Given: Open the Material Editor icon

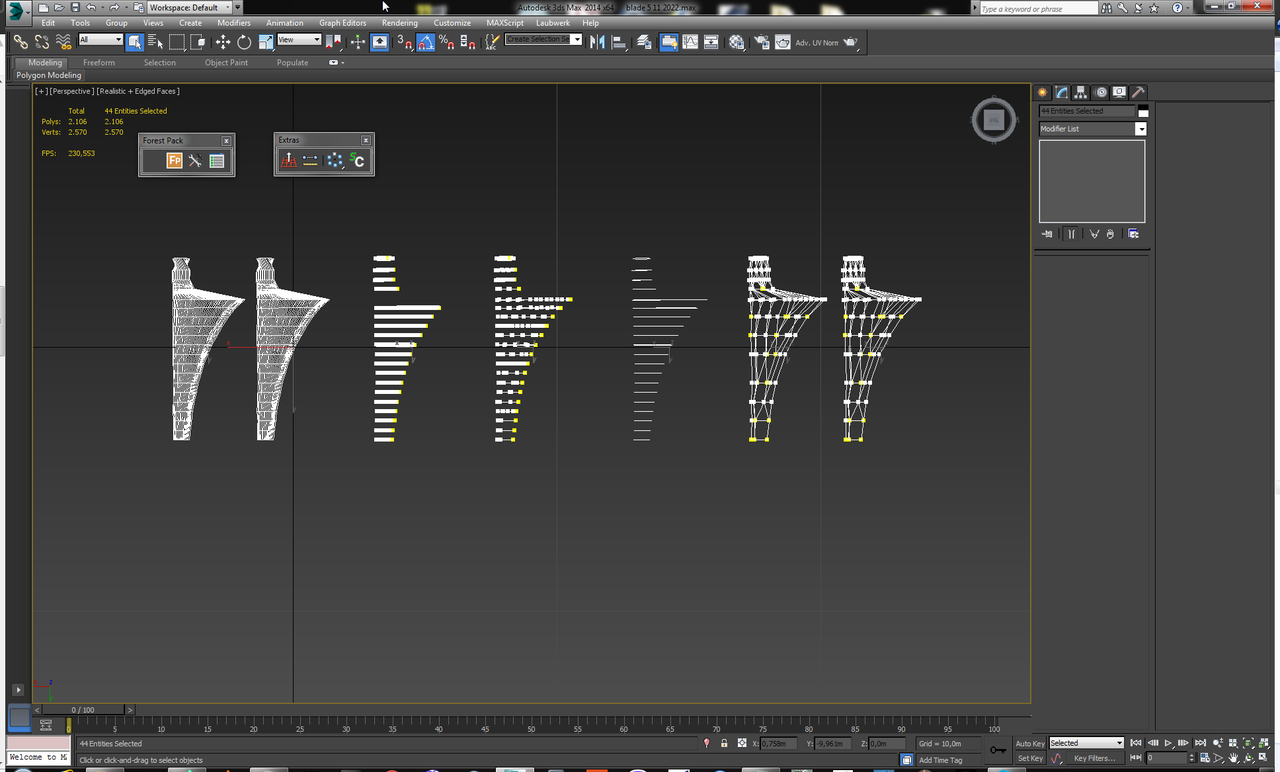Looking at the screenshot, I should pyautogui.click(x=737, y=42).
